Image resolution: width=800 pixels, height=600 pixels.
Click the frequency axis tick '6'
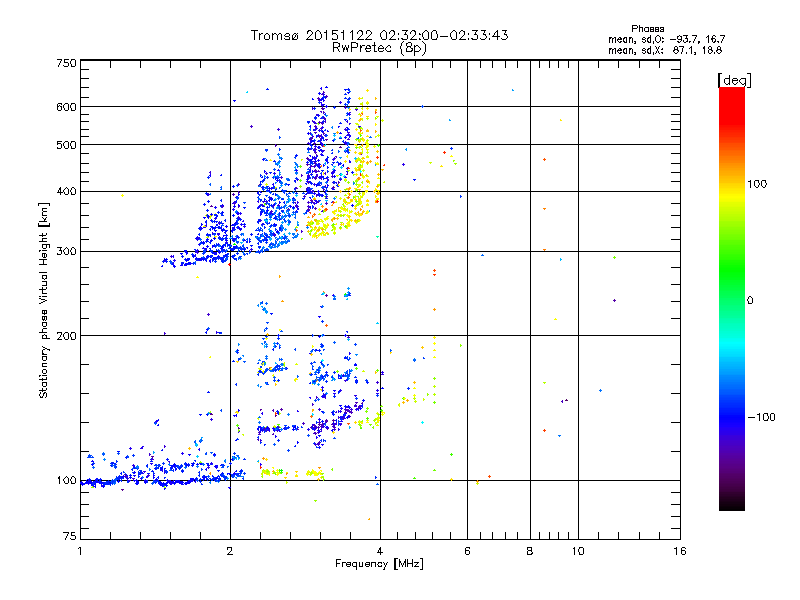click(467, 551)
